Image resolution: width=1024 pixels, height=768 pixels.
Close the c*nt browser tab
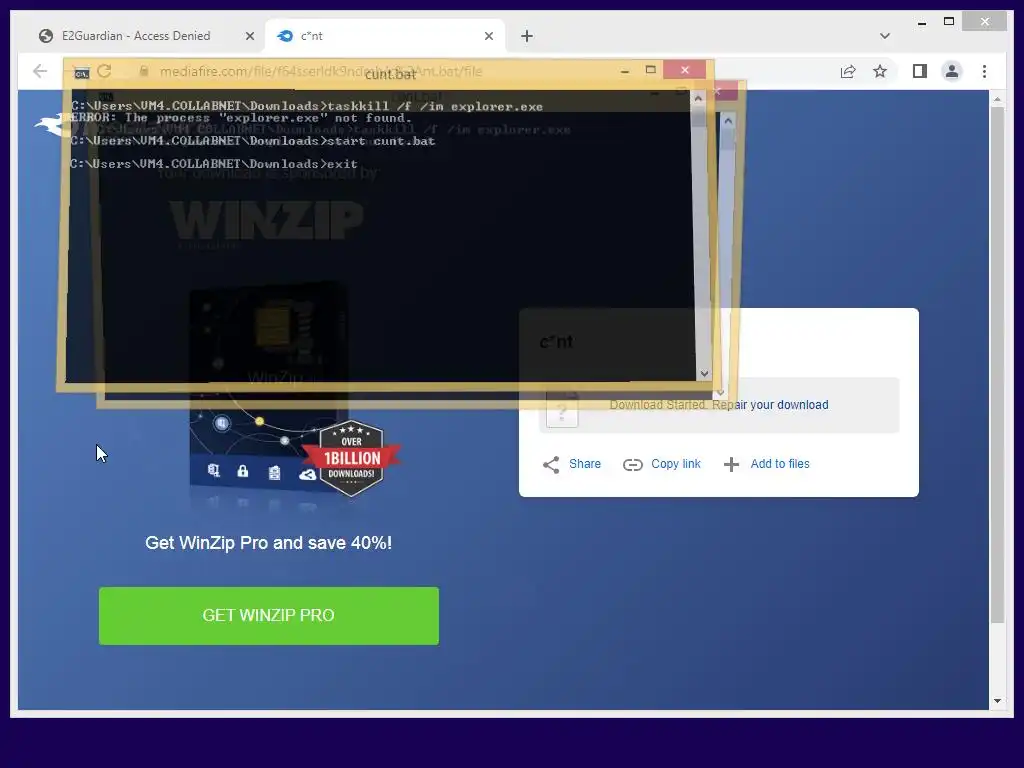tap(488, 36)
